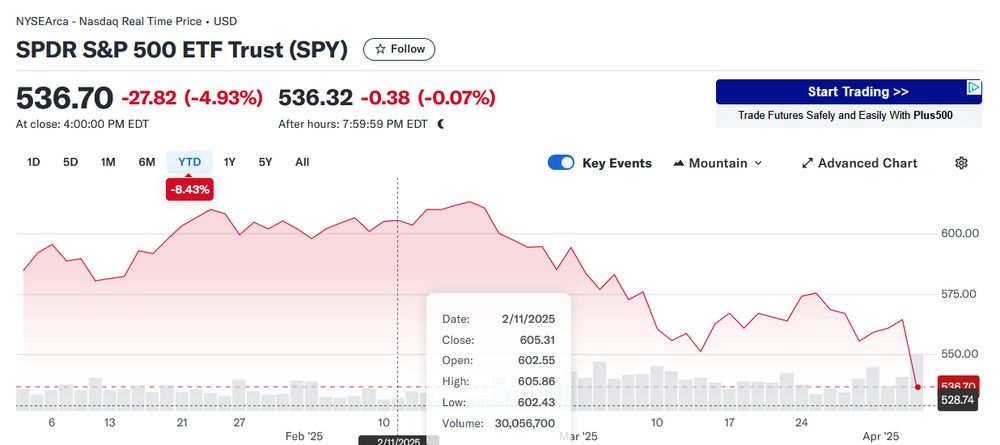The image size is (1000, 445).
Task: Select the YTD range tab
Action: pos(189,162)
